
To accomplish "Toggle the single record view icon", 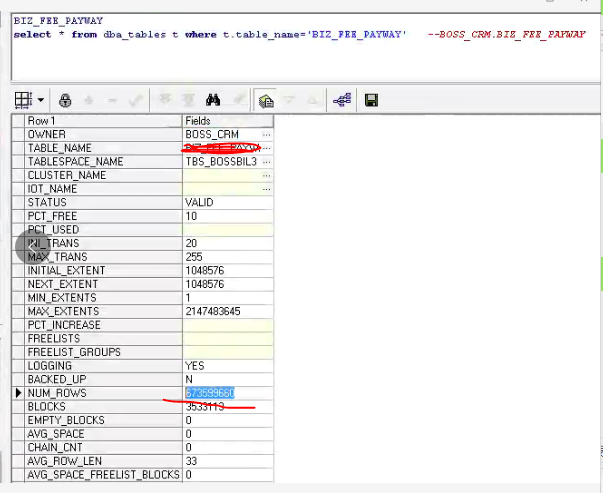I will pyautogui.click(x=266, y=100).
